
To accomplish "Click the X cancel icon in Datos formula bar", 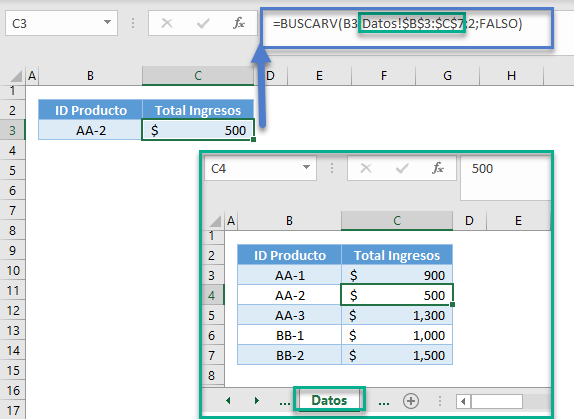I will (366, 168).
